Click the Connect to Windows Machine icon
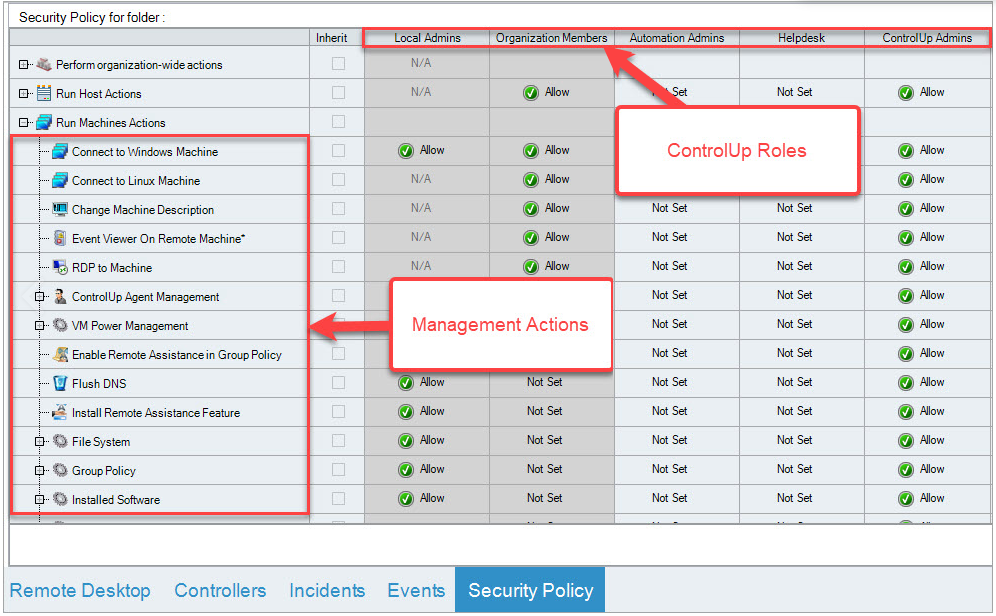Screen dimensions: 996x616 (60, 151)
